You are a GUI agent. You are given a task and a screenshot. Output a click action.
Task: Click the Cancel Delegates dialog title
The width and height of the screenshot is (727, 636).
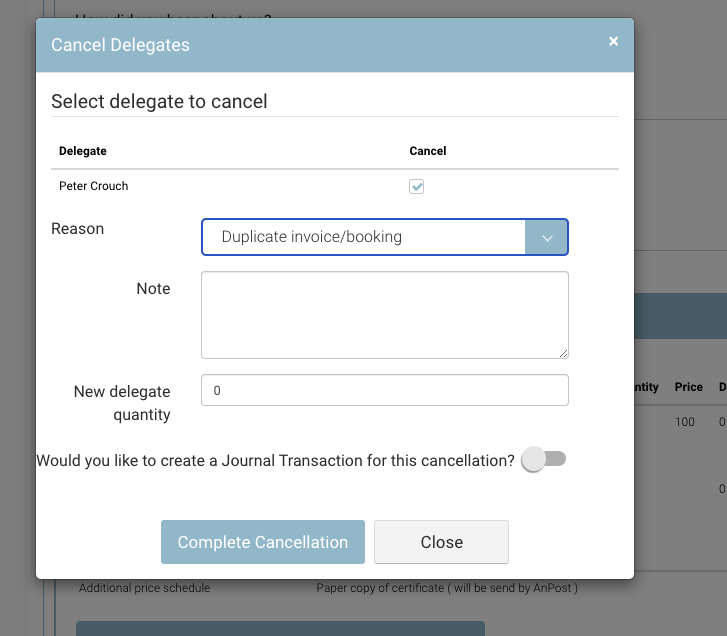[x=120, y=45]
